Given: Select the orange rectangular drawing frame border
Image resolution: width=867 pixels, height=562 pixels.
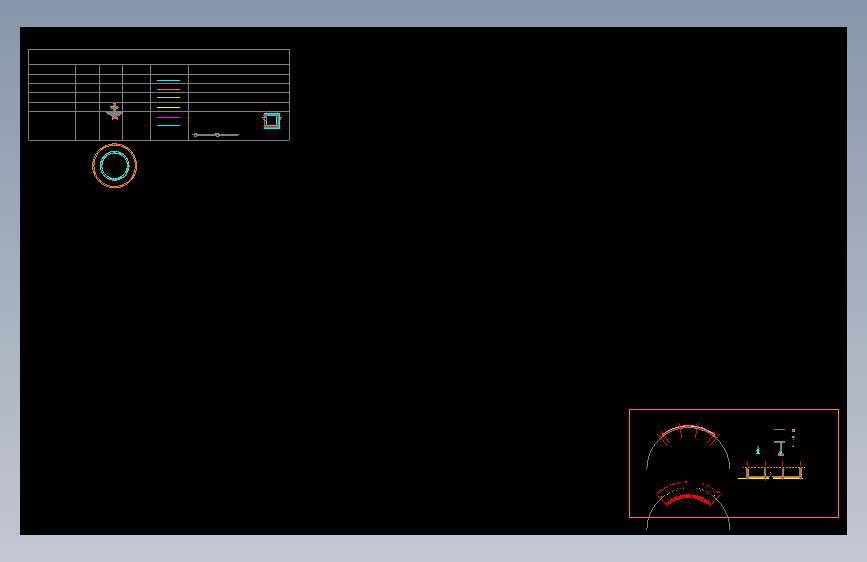Looking at the screenshot, I should (734, 464).
